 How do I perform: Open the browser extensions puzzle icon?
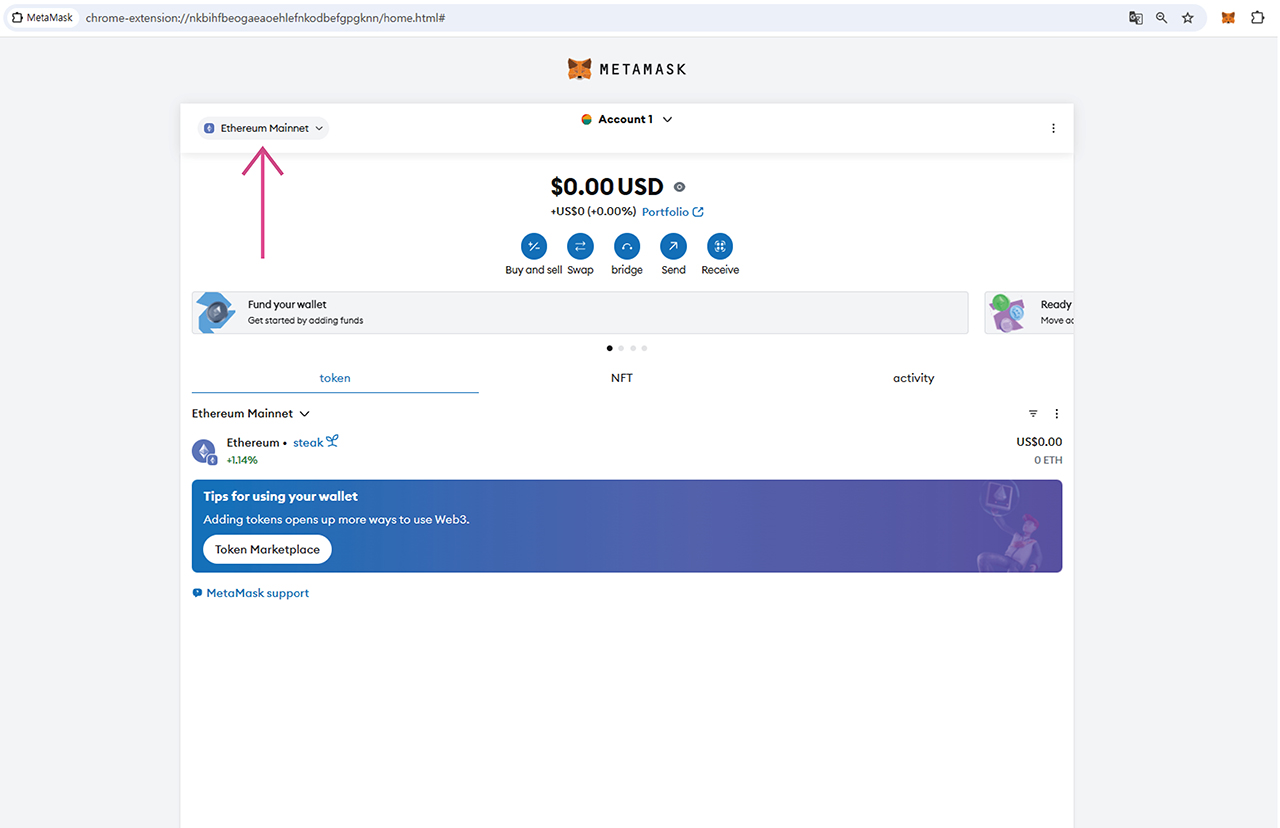1258,18
